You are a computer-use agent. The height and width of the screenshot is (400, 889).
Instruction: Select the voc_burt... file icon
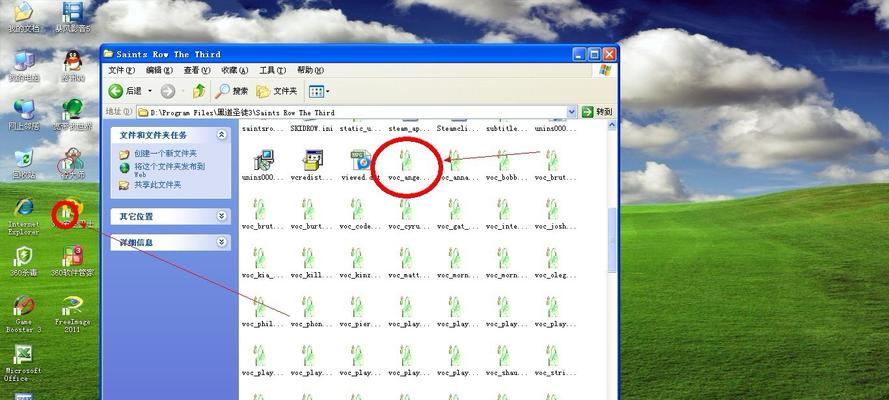pyautogui.click(x=308, y=210)
